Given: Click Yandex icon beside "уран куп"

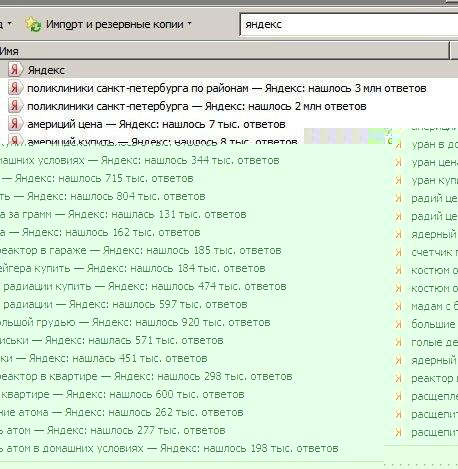Looking at the screenshot, I should (x=399, y=180).
